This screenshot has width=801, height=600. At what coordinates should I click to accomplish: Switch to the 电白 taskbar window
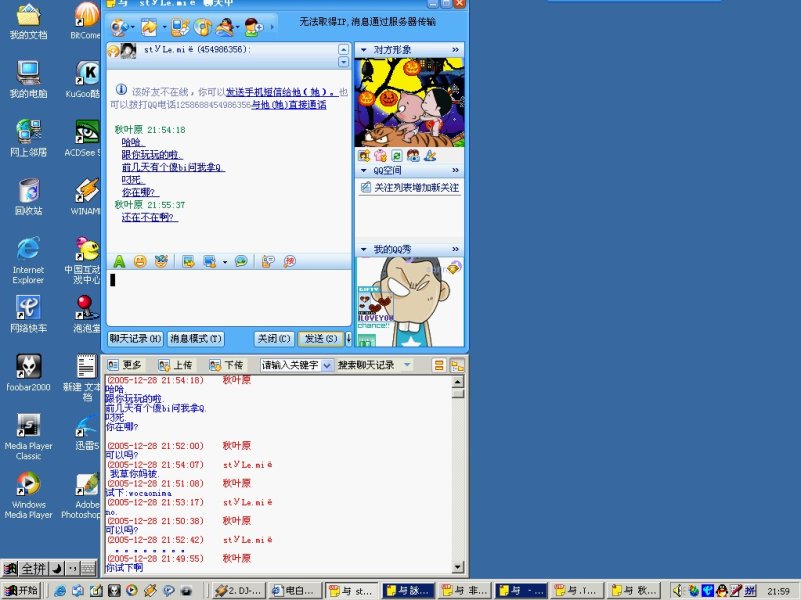click(x=293, y=590)
